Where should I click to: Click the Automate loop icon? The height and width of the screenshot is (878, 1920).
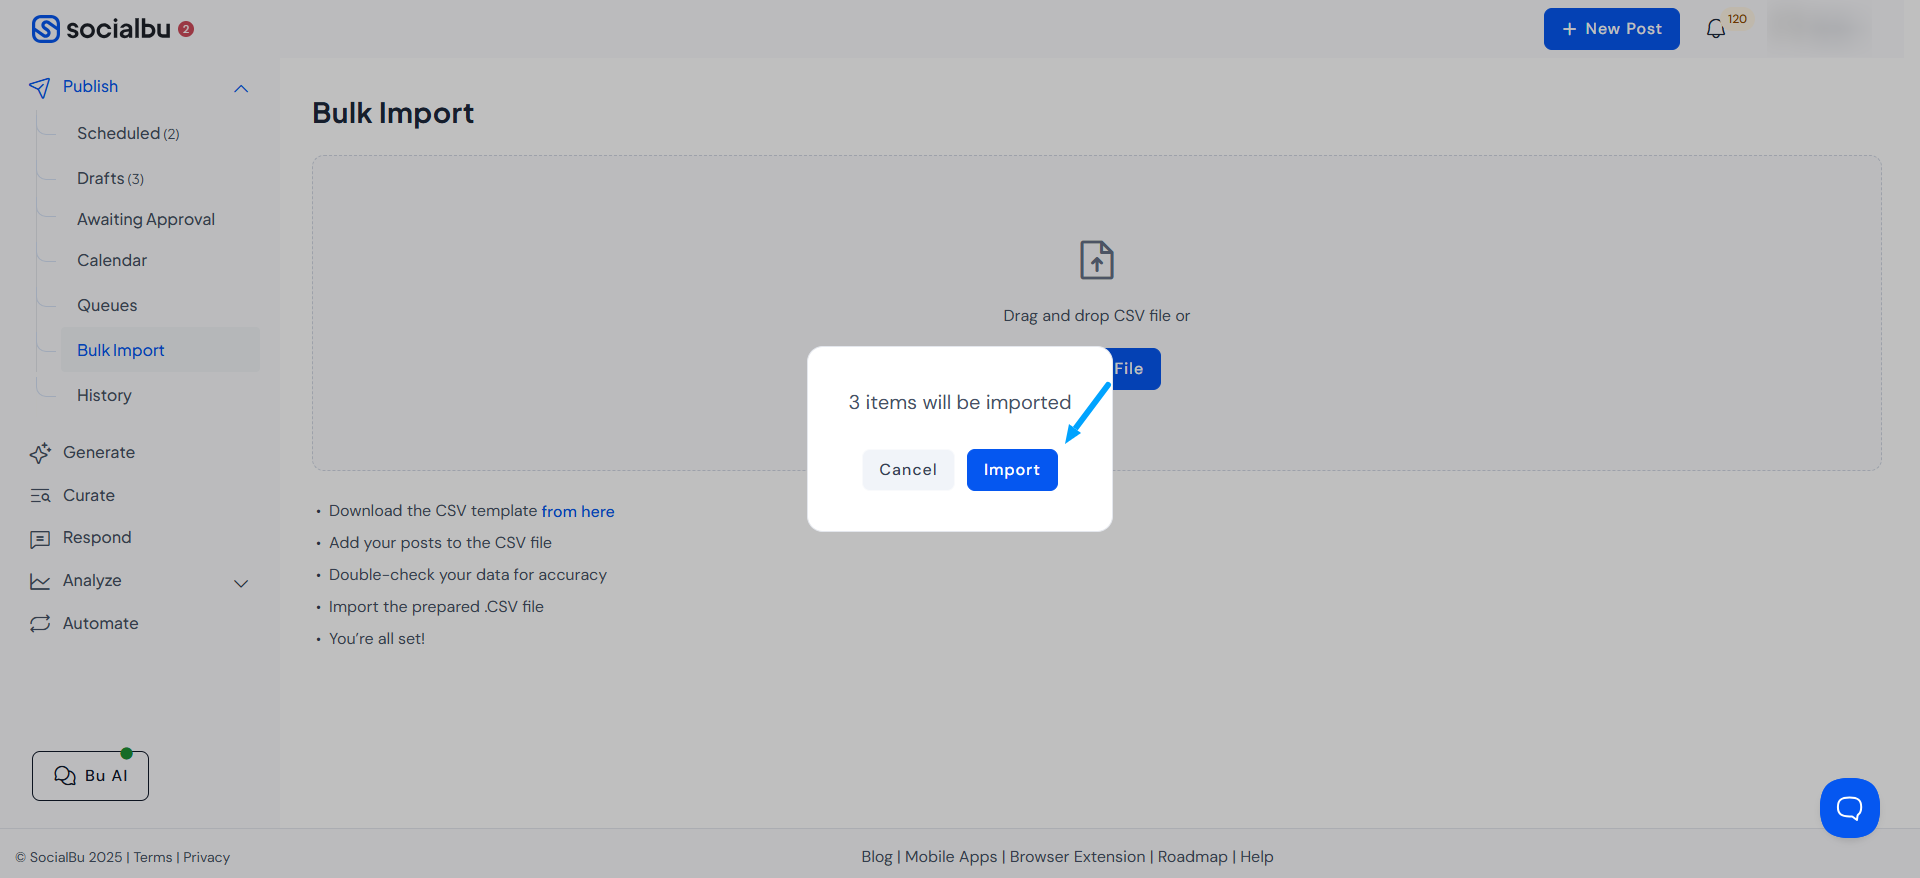(x=40, y=624)
